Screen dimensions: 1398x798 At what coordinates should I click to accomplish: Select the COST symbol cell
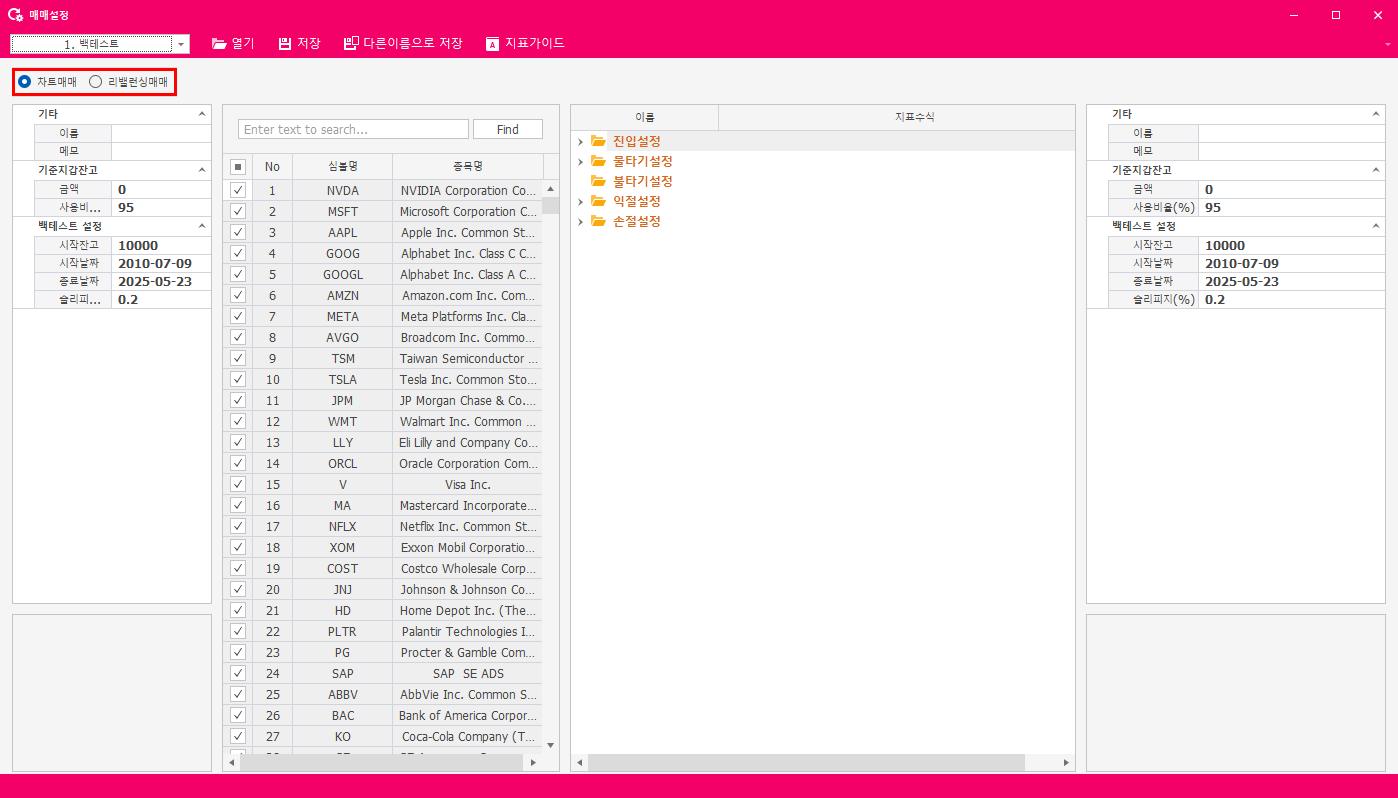click(342, 568)
